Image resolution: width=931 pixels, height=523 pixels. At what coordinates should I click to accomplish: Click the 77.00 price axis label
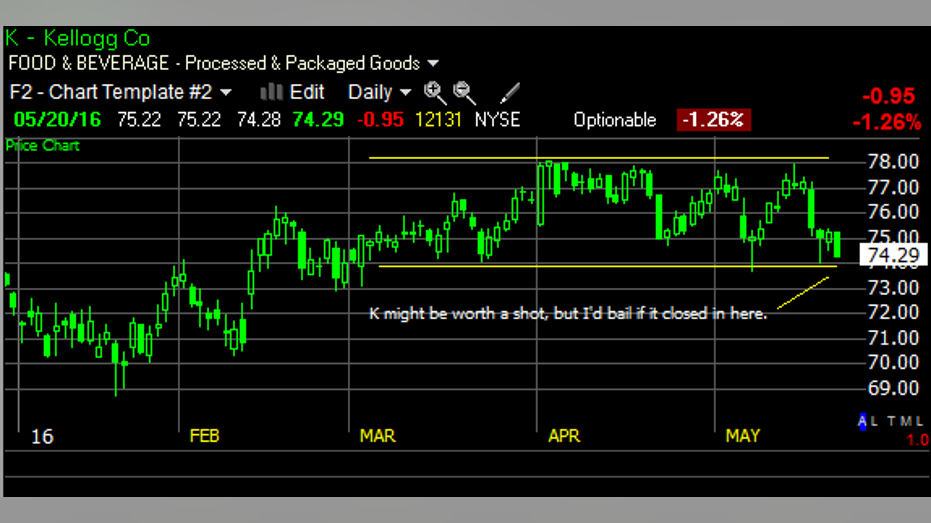pos(893,188)
